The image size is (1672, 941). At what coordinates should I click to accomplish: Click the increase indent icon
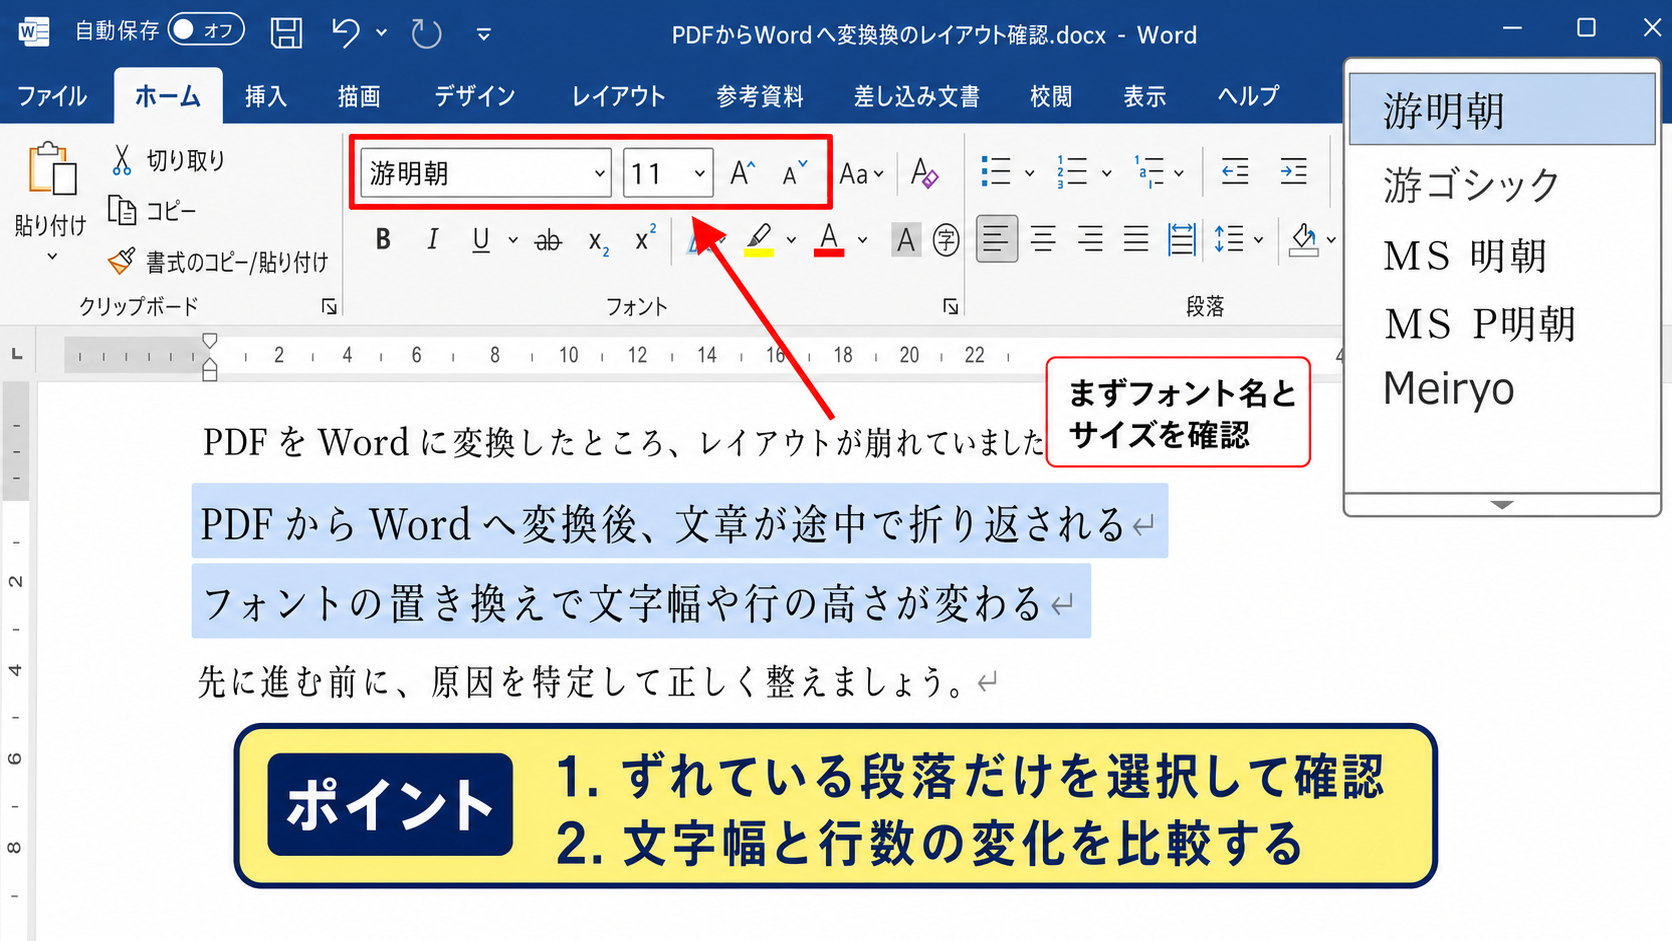(x=1293, y=172)
